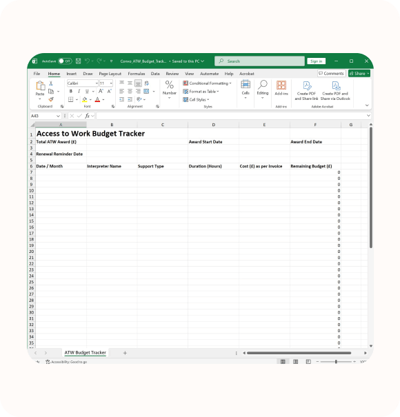Add a new sheet with plus button

click(x=125, y=353)
